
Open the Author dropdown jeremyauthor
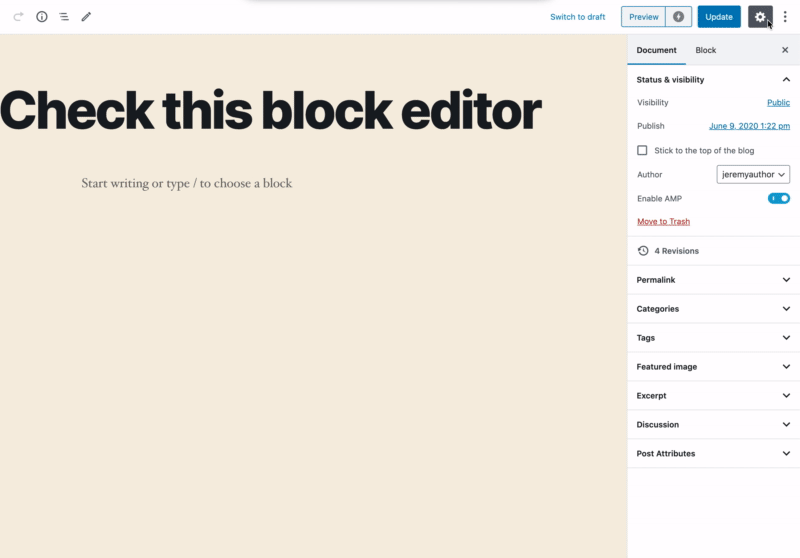753,174
